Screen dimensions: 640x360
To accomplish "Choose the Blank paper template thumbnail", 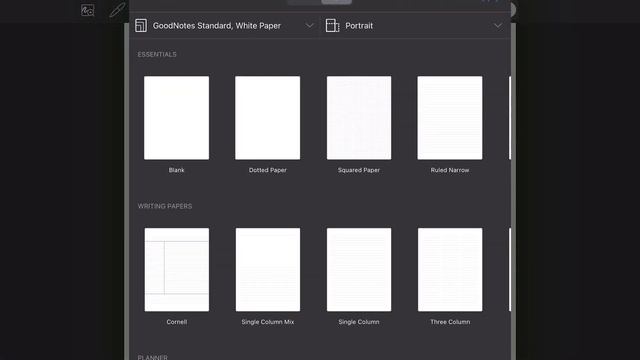I will tap(176, 118).
